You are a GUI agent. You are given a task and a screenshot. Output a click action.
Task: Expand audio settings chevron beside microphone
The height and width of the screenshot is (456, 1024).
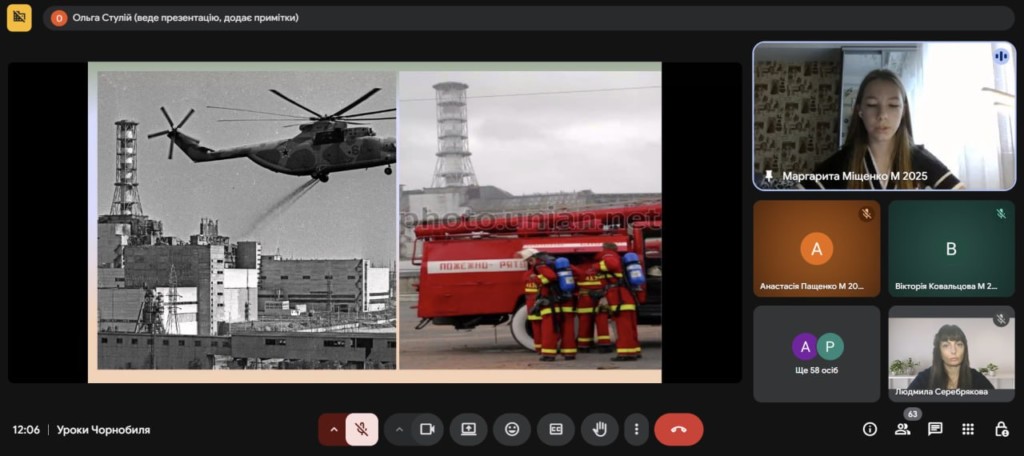pyautogui.click(x=333, y=429)
